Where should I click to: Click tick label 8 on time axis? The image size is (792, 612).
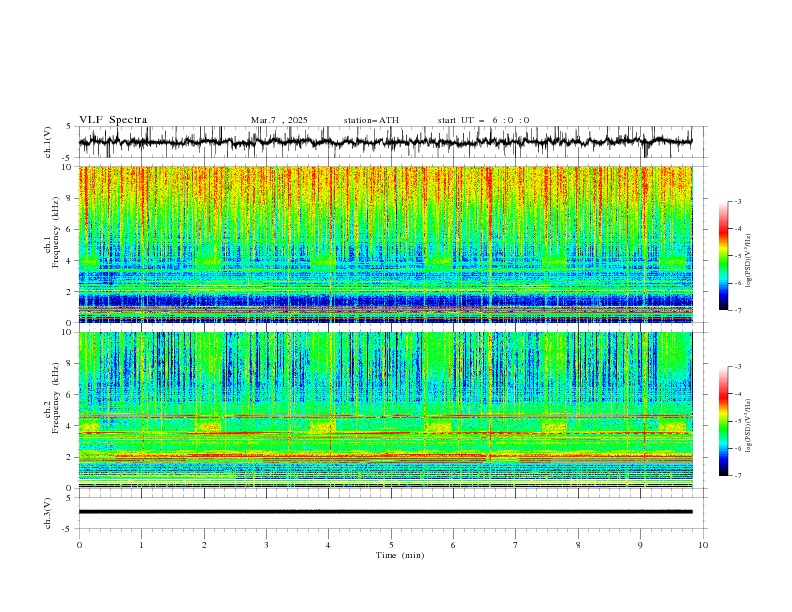578,545
